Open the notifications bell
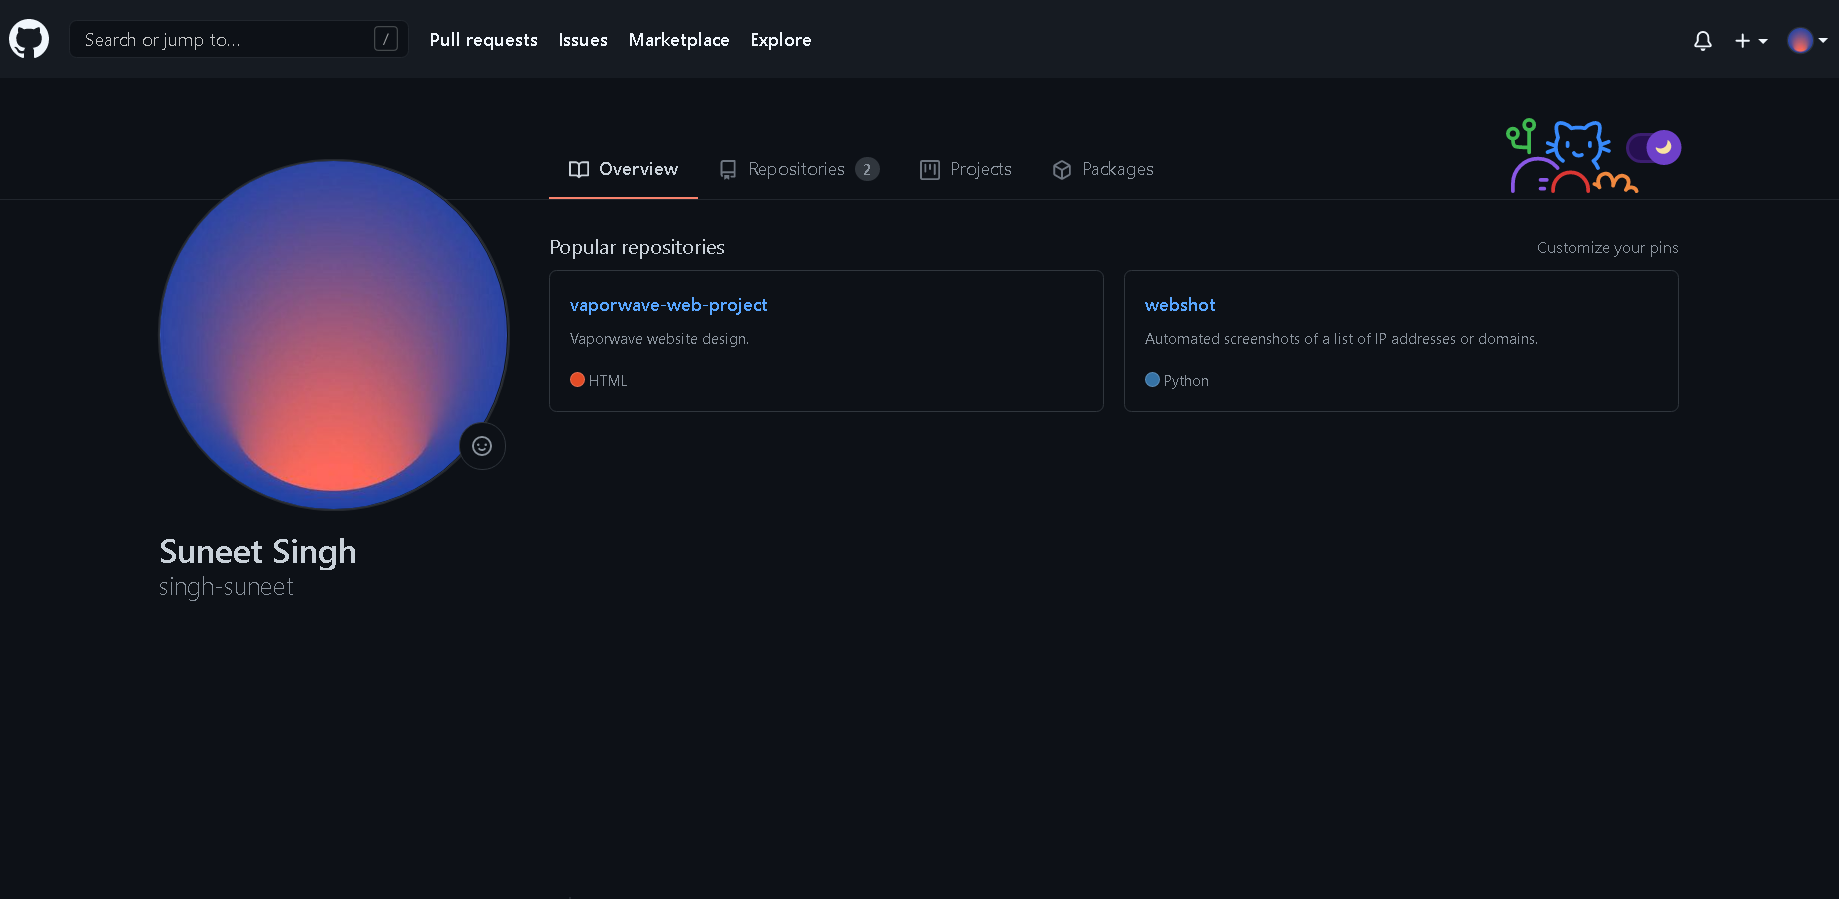Image resolution: width=1839 pixels, height=899 pixels. click(1702, 40)
